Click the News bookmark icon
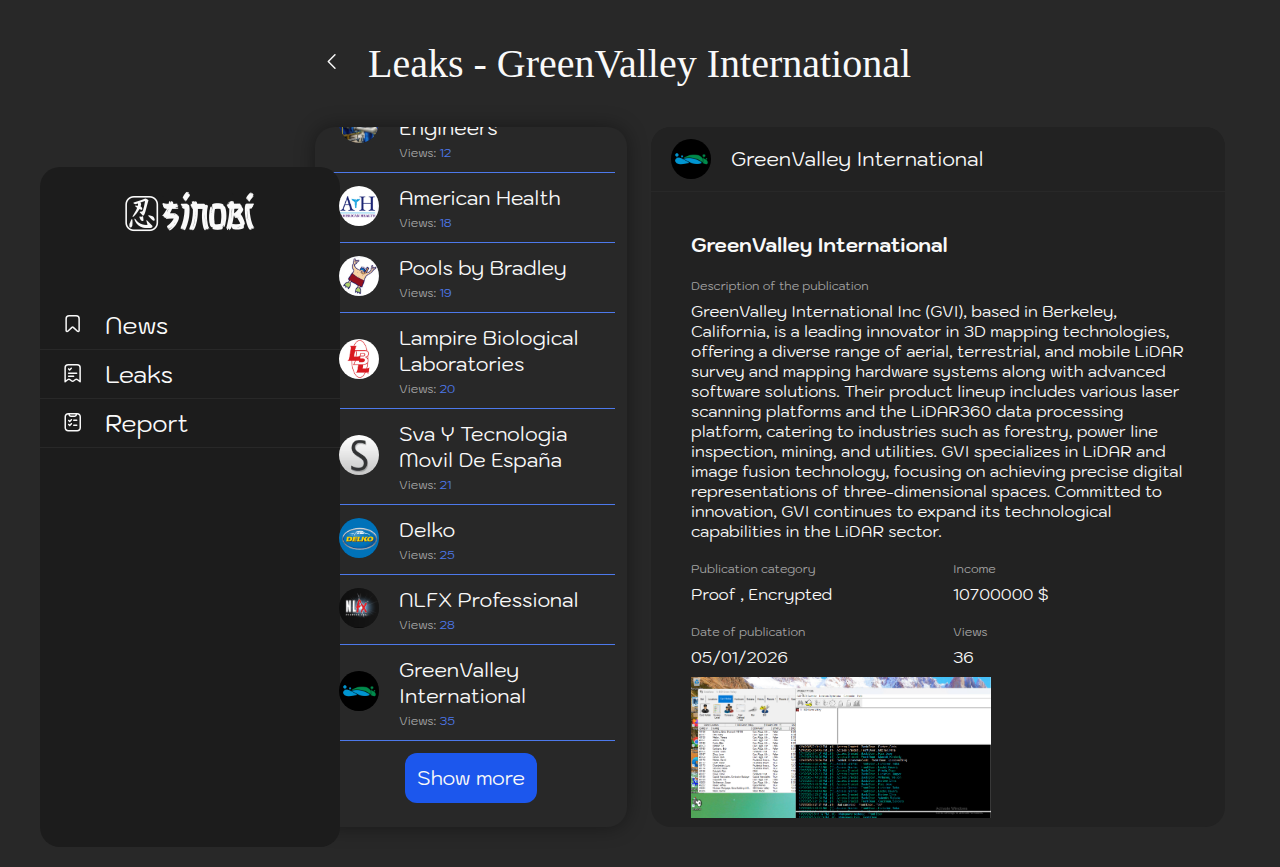Screen dimensions: 1280x867 [x=73, y=325]
